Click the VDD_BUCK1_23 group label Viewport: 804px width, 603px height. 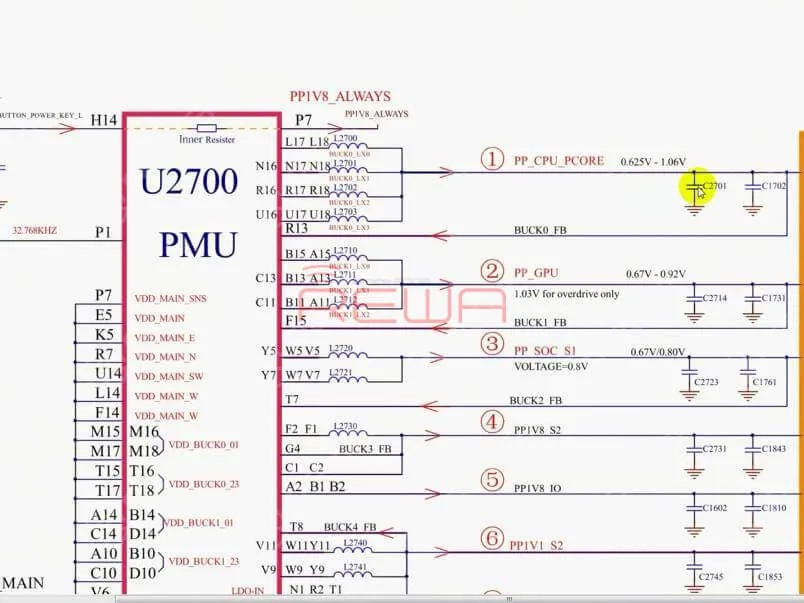click(204, 561)
